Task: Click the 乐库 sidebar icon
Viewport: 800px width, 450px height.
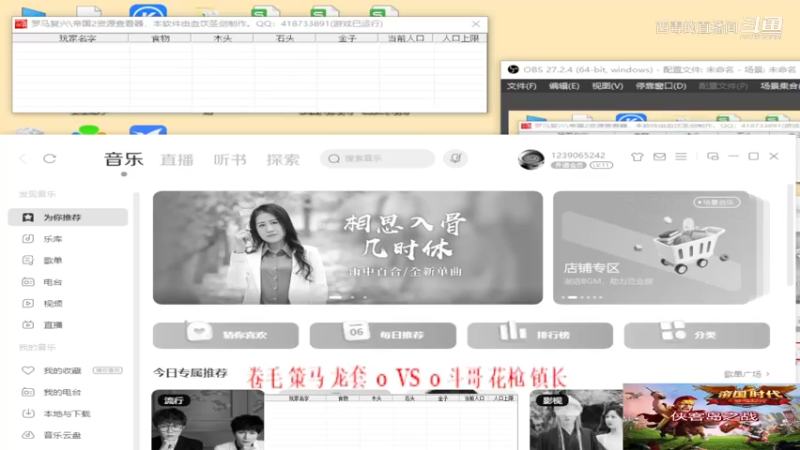Action: click(28, 239)
